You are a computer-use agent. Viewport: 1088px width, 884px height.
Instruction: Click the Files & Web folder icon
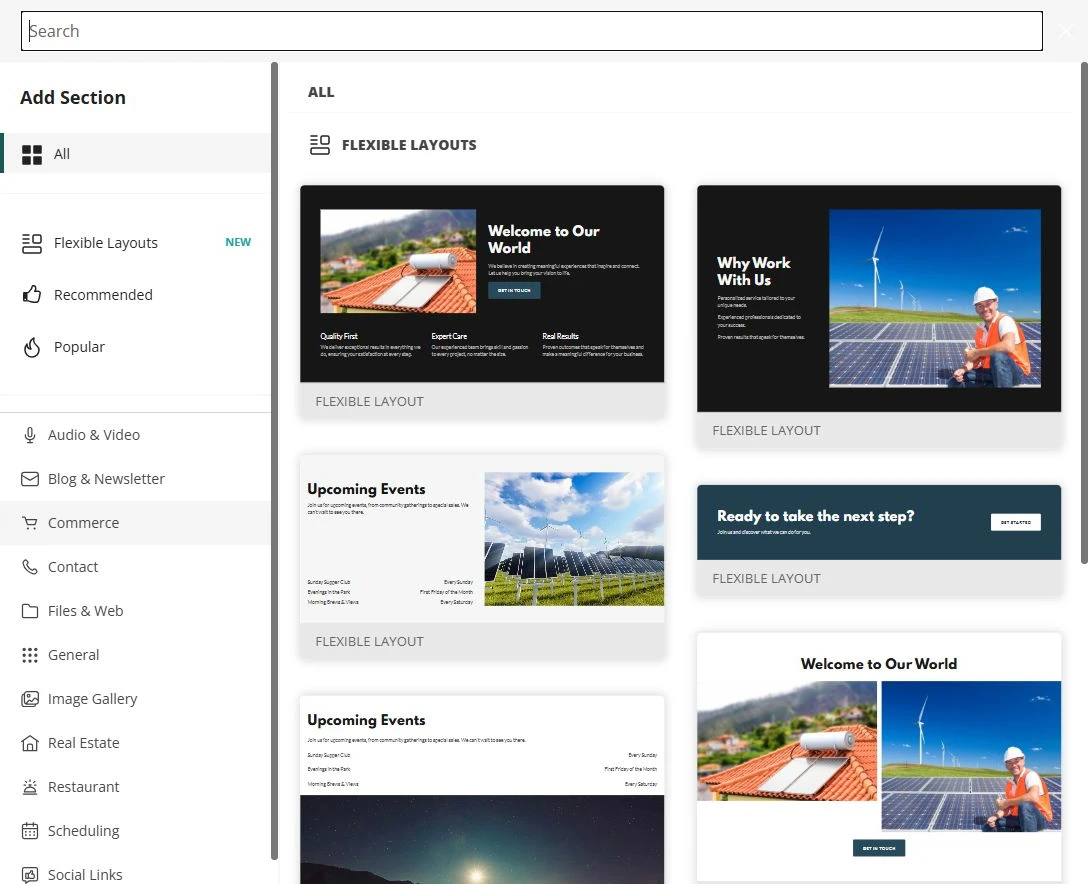(x=30, y=611)
